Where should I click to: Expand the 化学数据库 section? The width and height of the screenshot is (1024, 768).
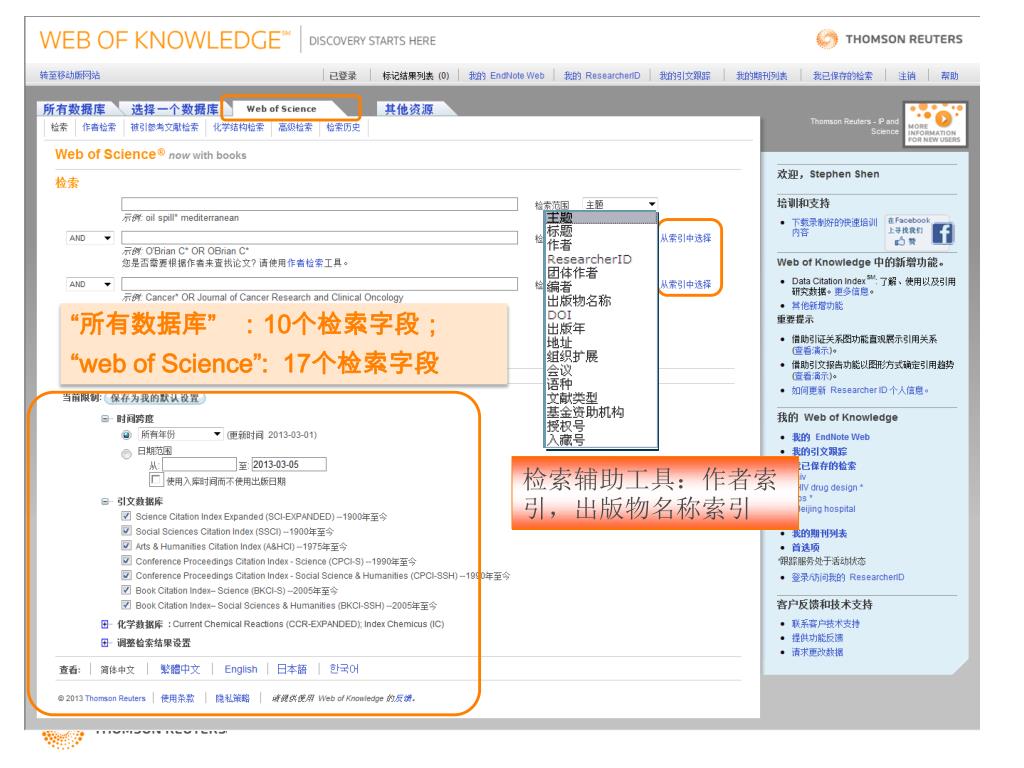click(105, 624)
